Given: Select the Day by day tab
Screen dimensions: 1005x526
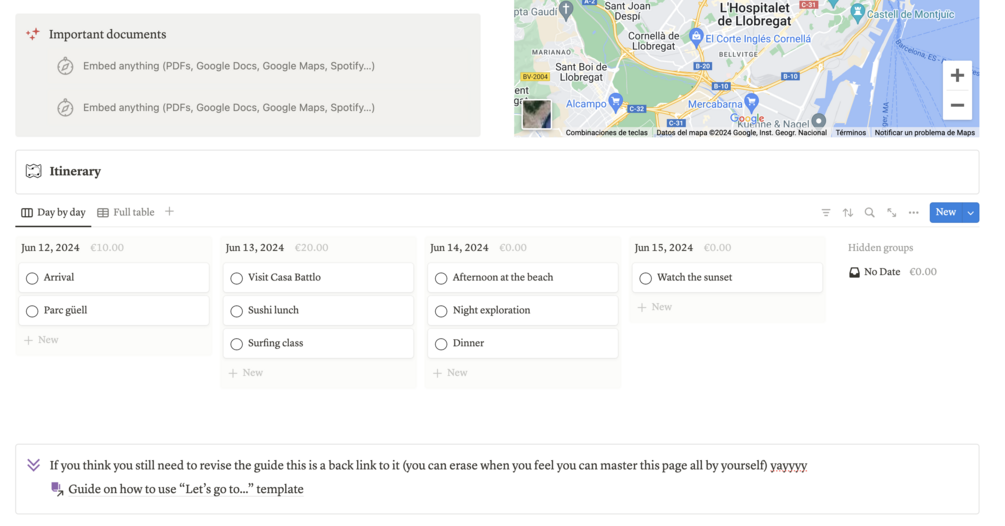Looking at the screenshot, I should pos(54,213).
